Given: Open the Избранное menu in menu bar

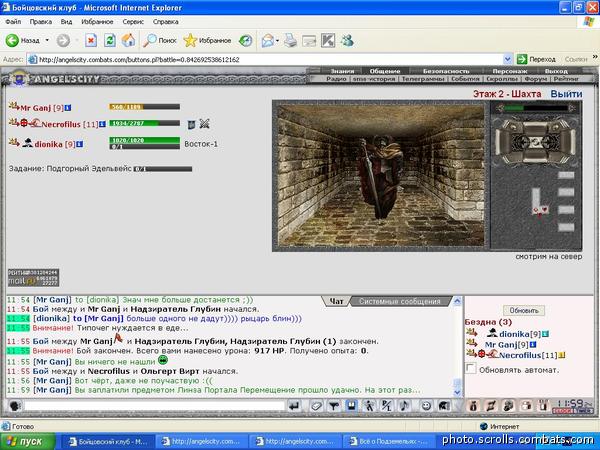Looking at the screenshot, I should pos(97,22).
